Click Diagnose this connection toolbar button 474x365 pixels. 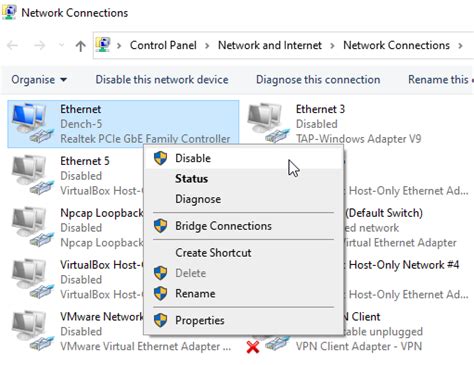coord(318,80)
